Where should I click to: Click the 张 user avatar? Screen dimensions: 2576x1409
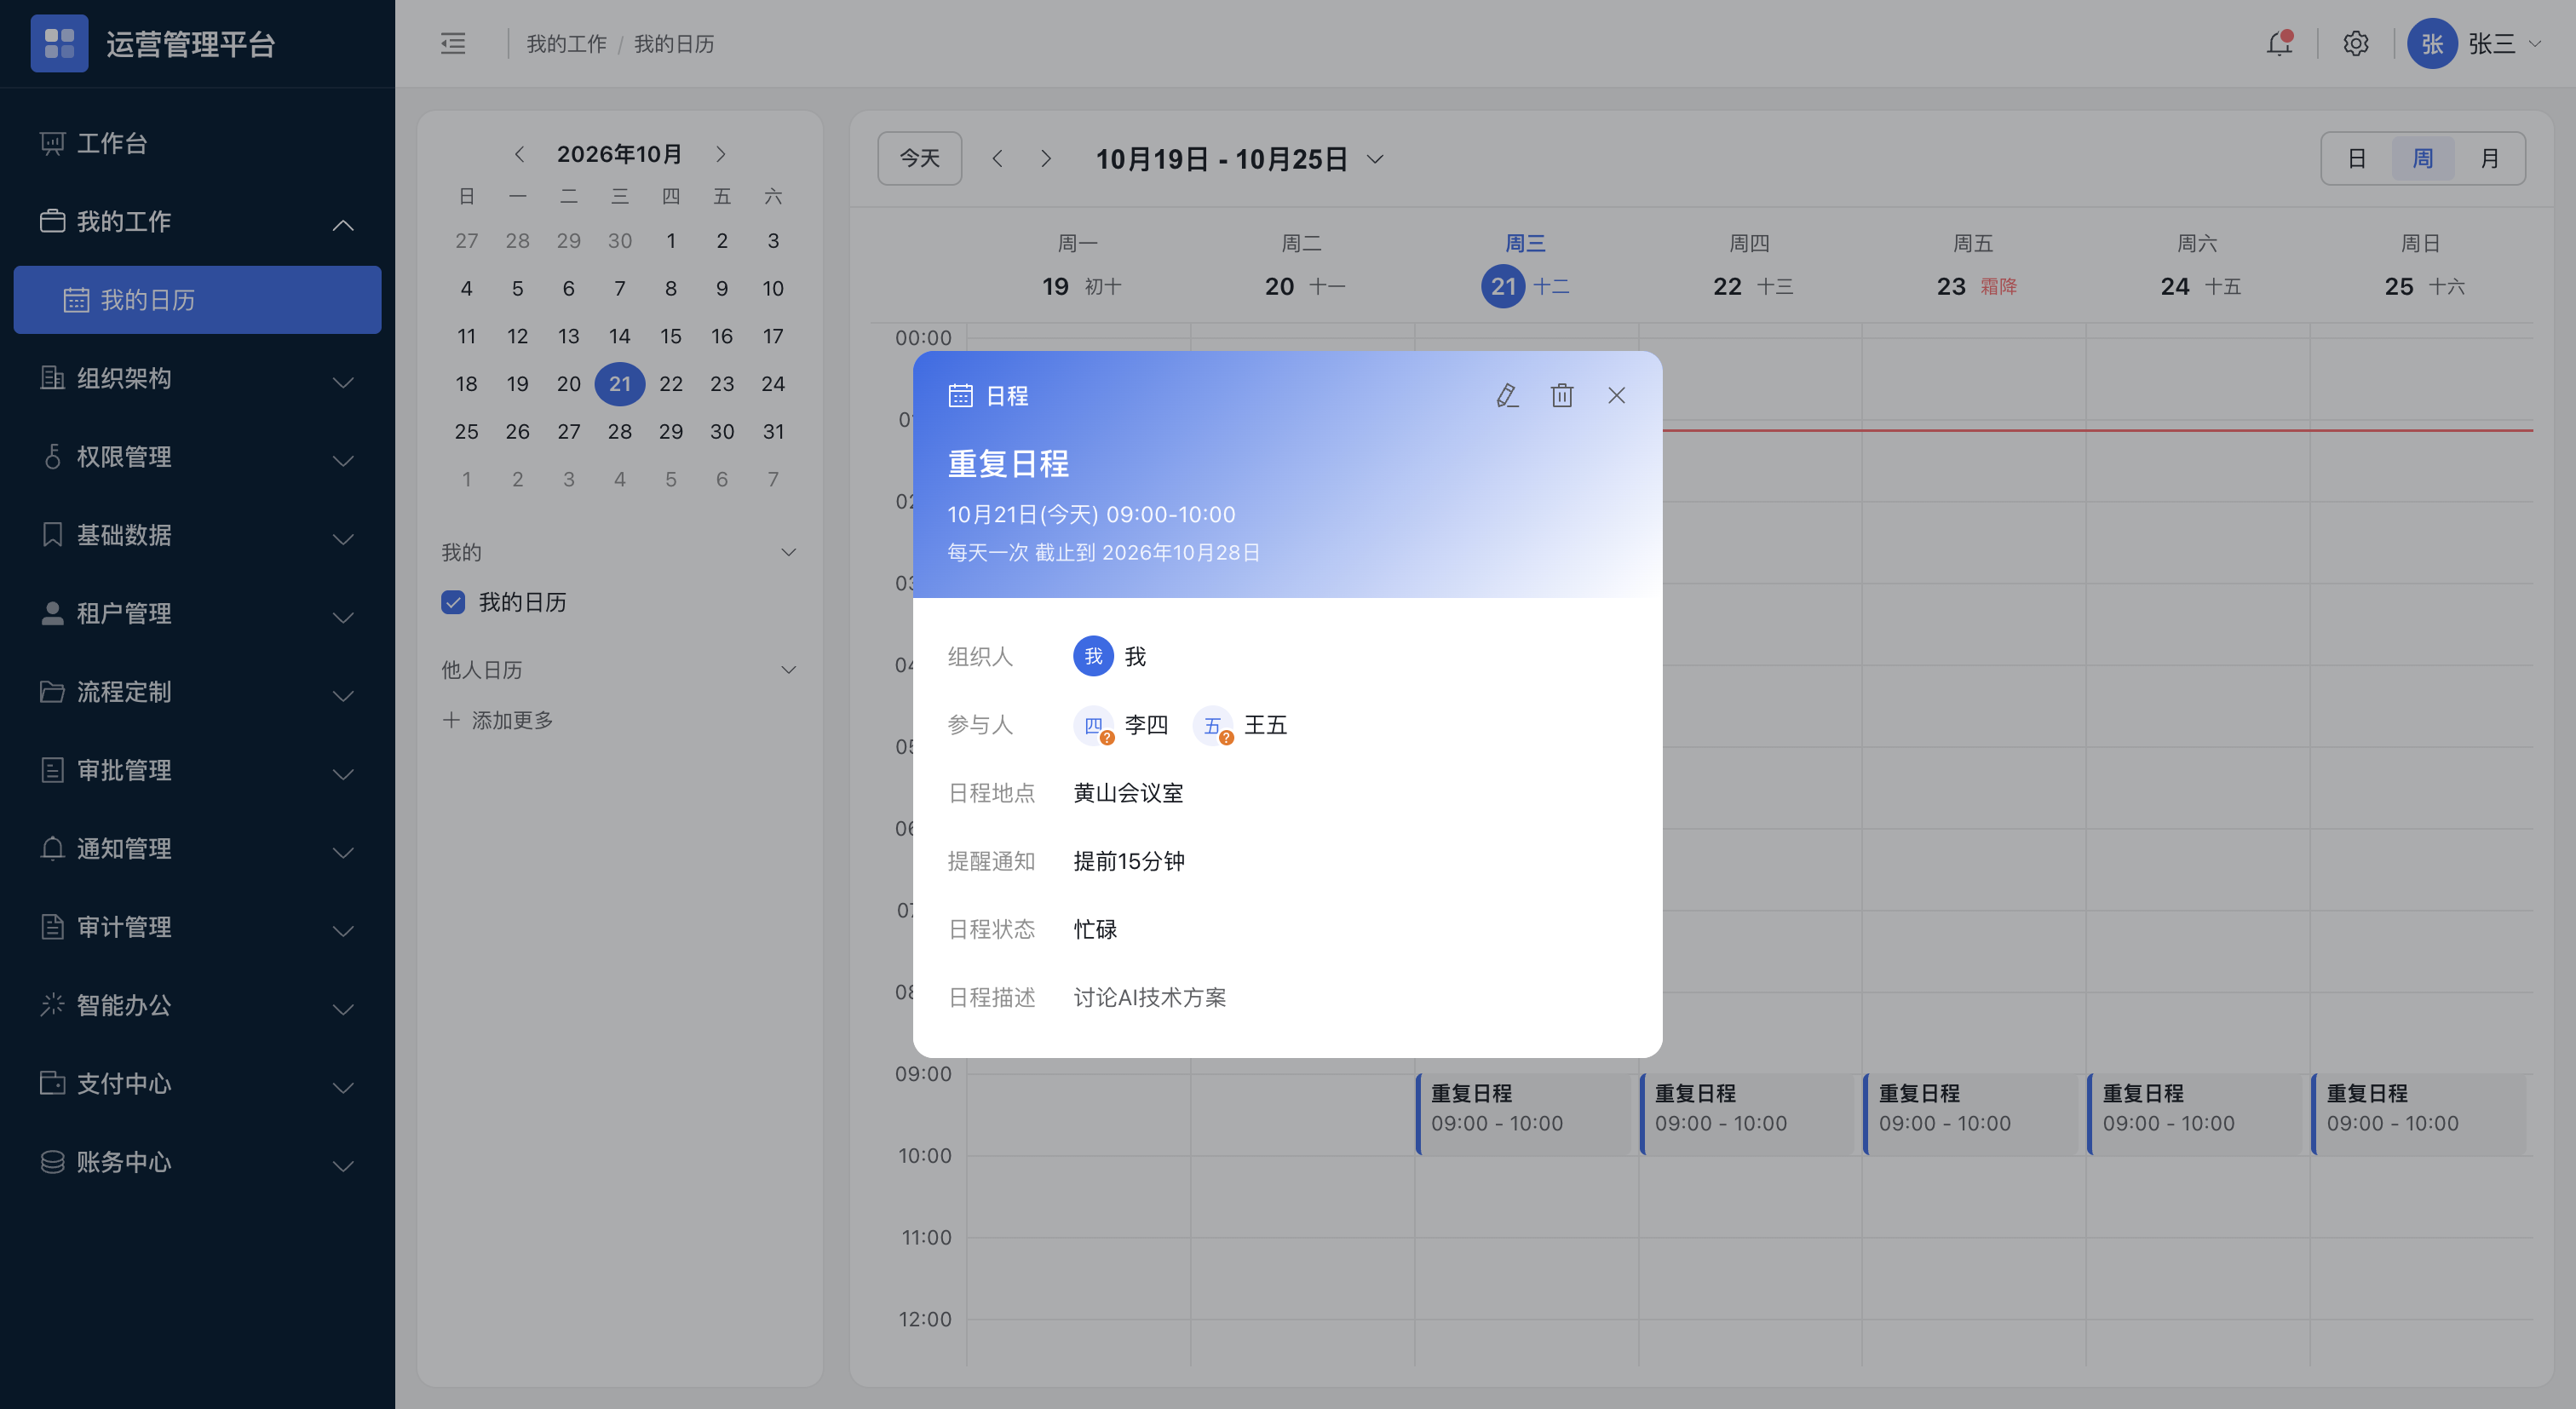pos(2432,44)
